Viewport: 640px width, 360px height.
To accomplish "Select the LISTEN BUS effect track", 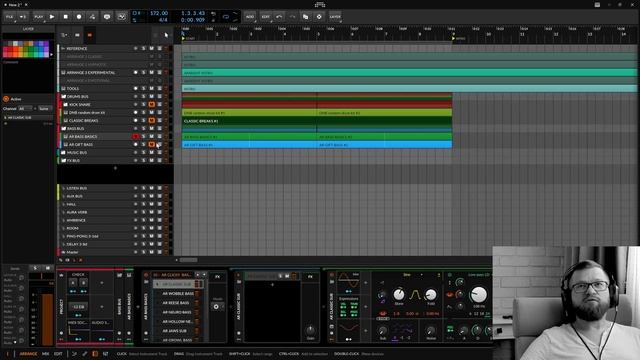I will coord(77,188).
